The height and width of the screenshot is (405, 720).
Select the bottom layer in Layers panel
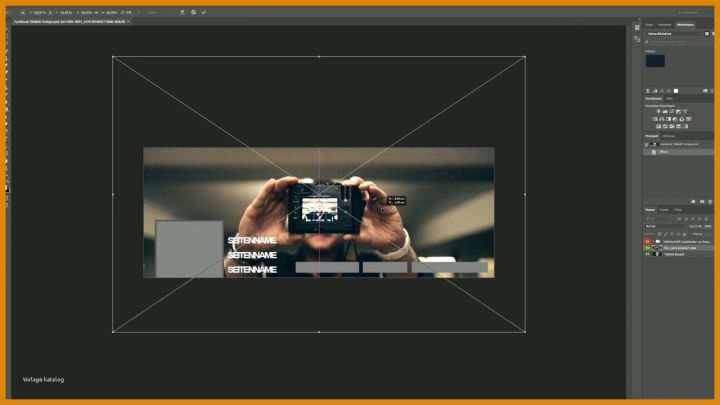click(678, 254)
